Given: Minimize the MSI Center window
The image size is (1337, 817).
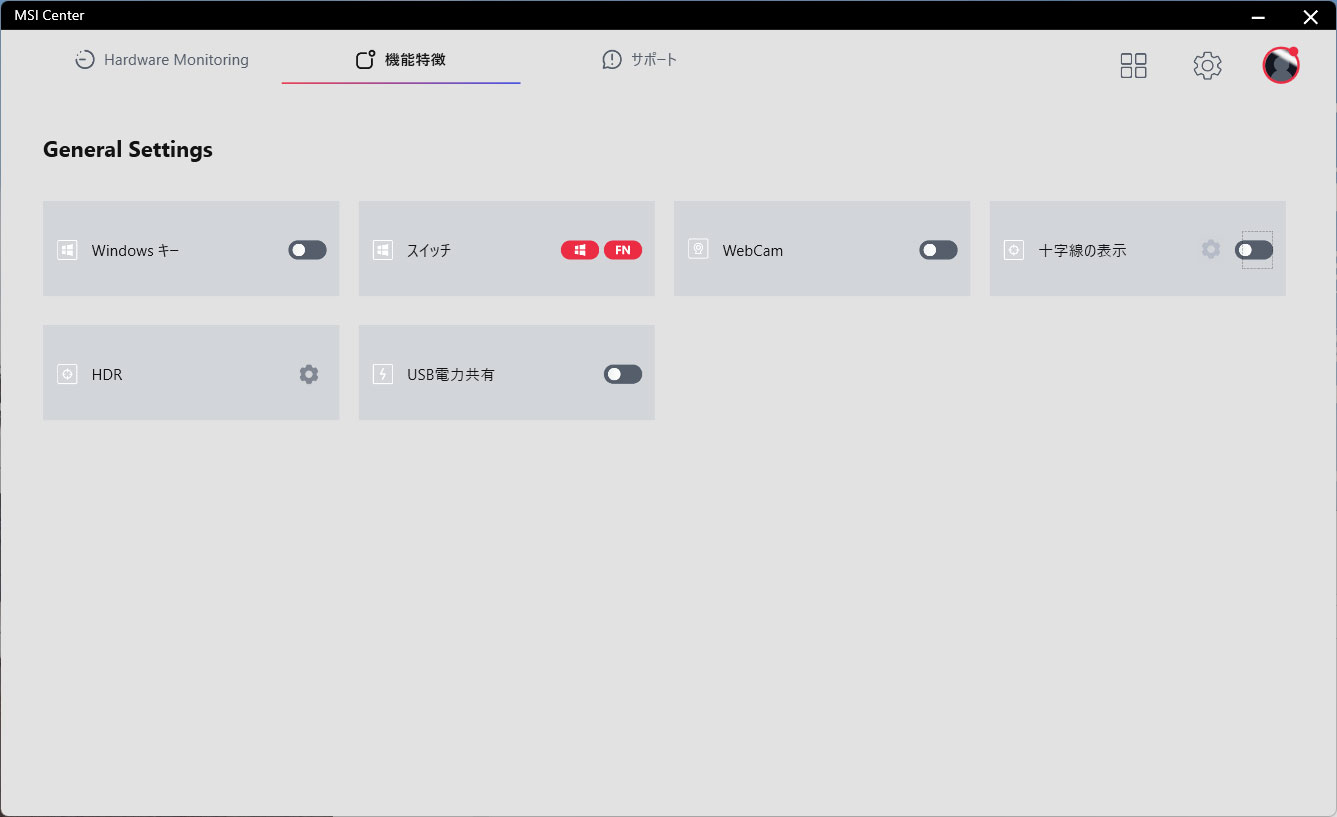Looking at the screenshot, I should click(1258, 16).
